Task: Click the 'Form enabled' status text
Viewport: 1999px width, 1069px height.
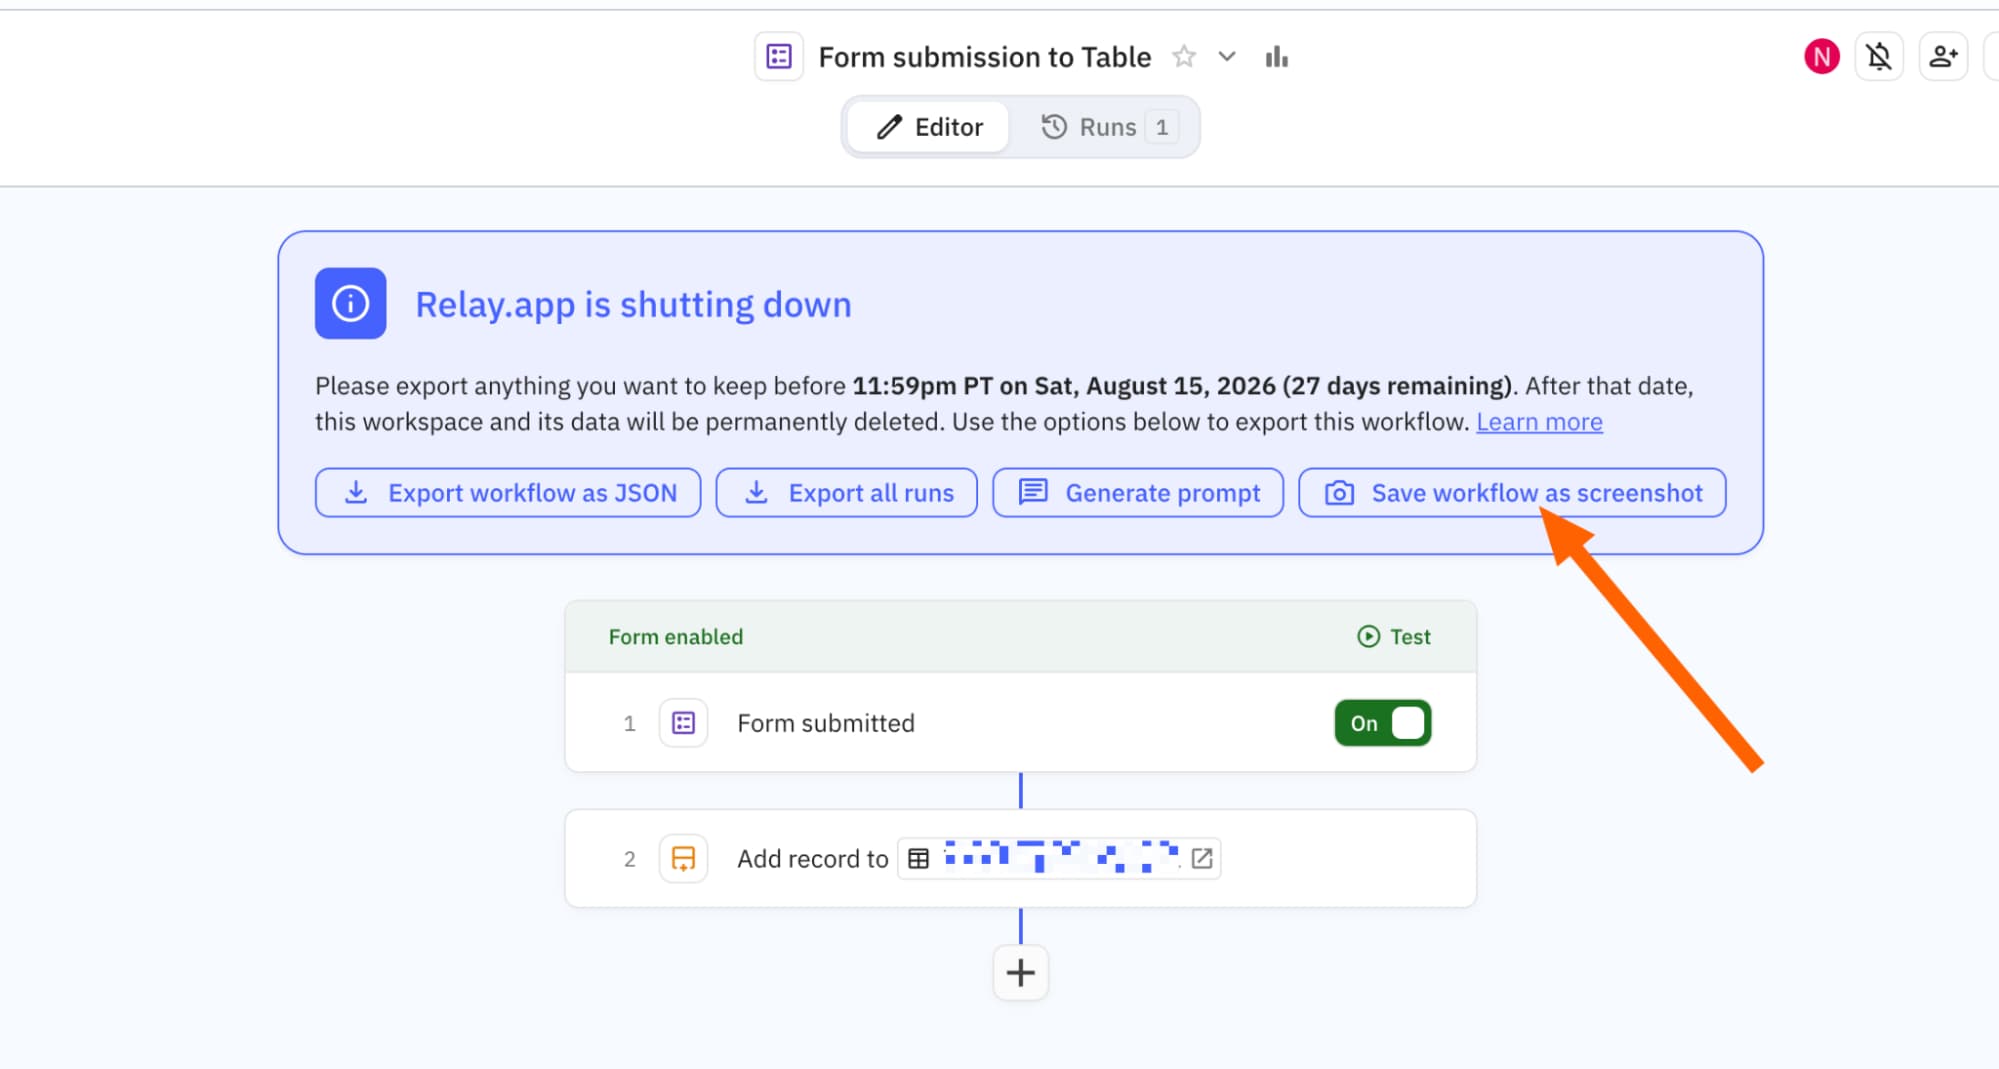Action: (x=676, y=637)
